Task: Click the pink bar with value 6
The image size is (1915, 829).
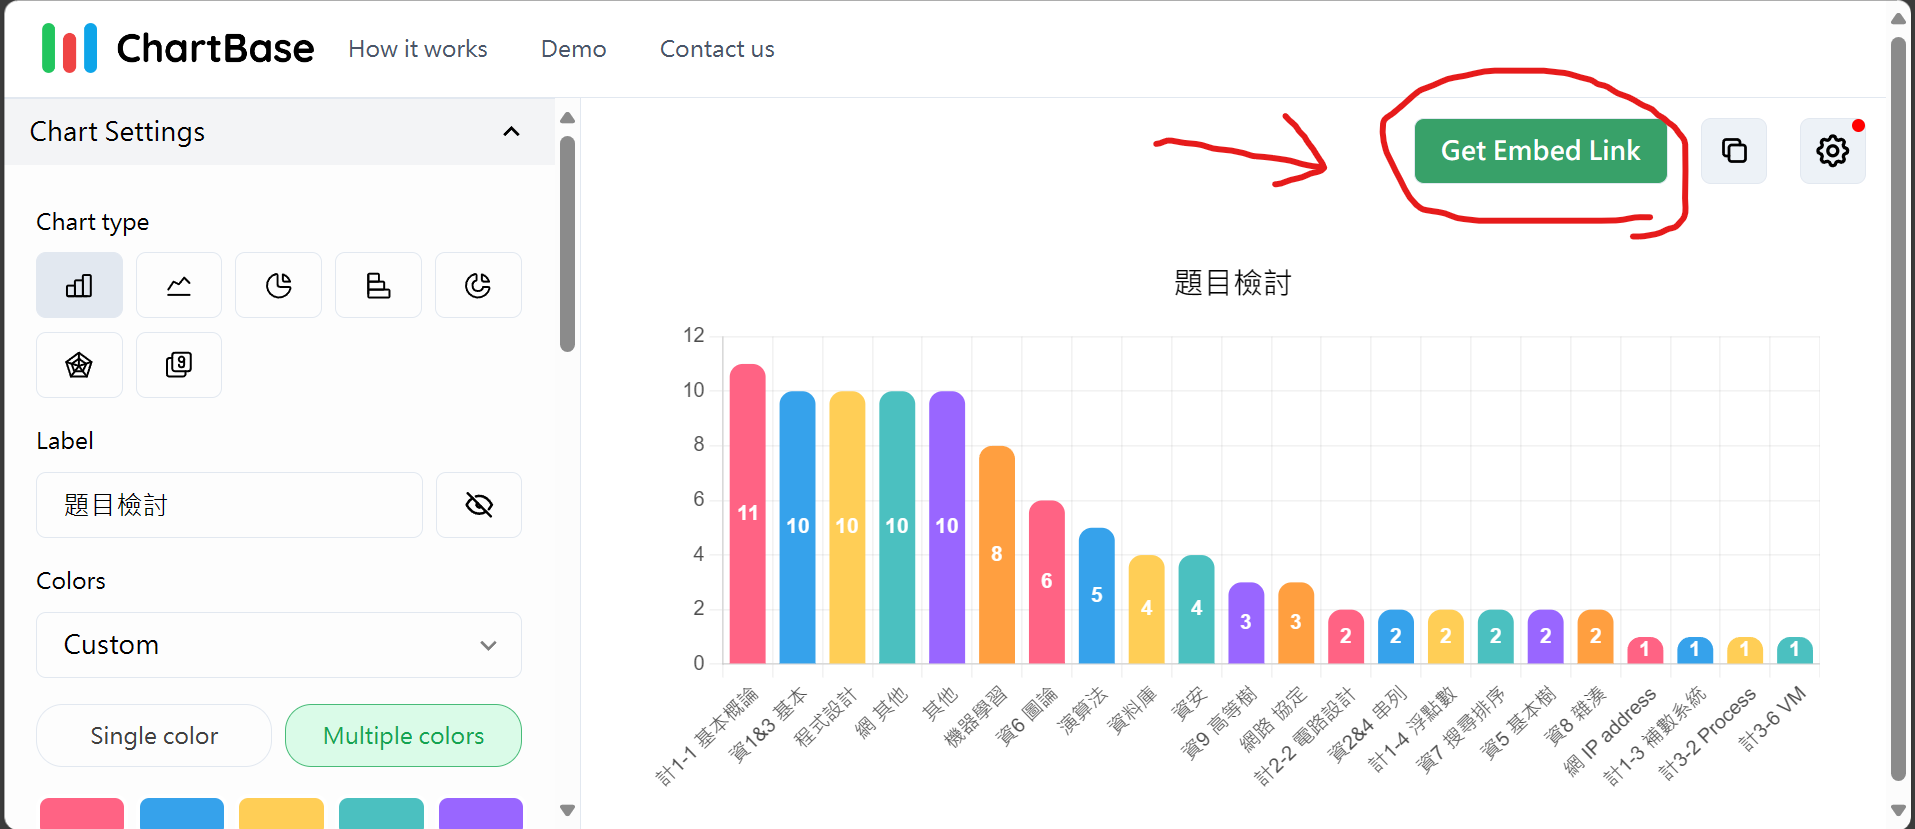Action: (1046, 581)
